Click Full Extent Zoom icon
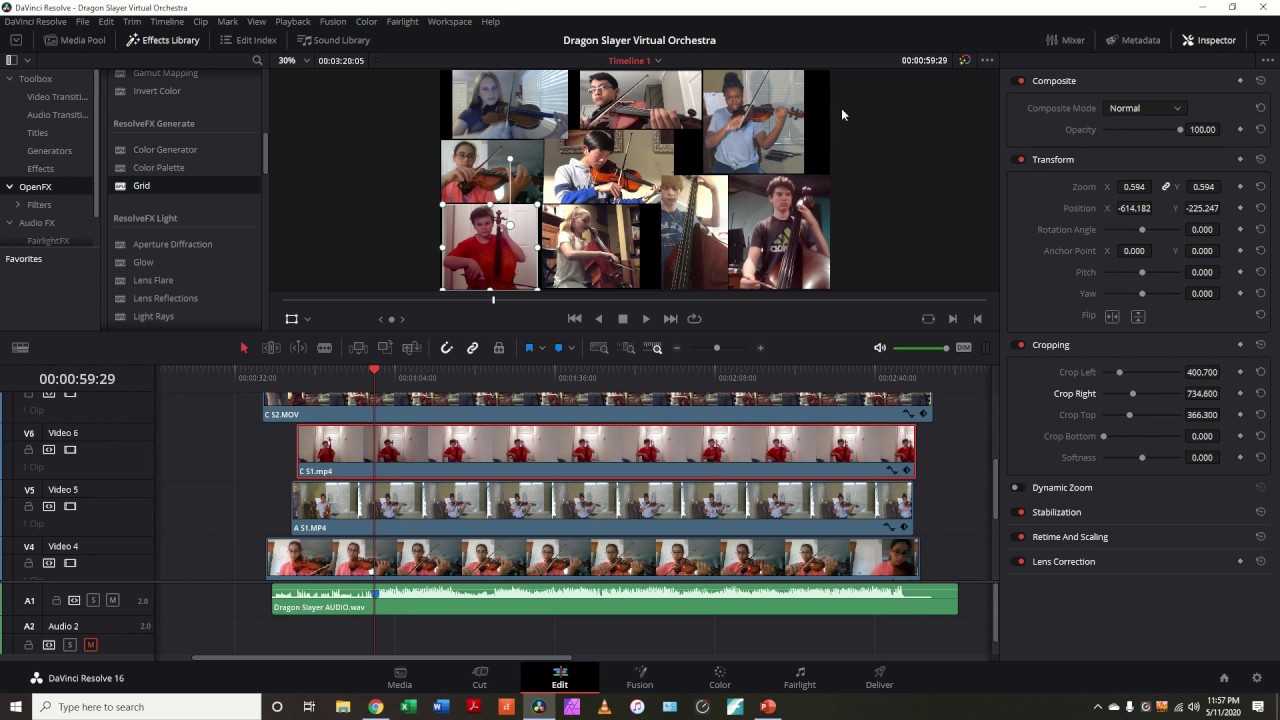 (x=599, y=348)
